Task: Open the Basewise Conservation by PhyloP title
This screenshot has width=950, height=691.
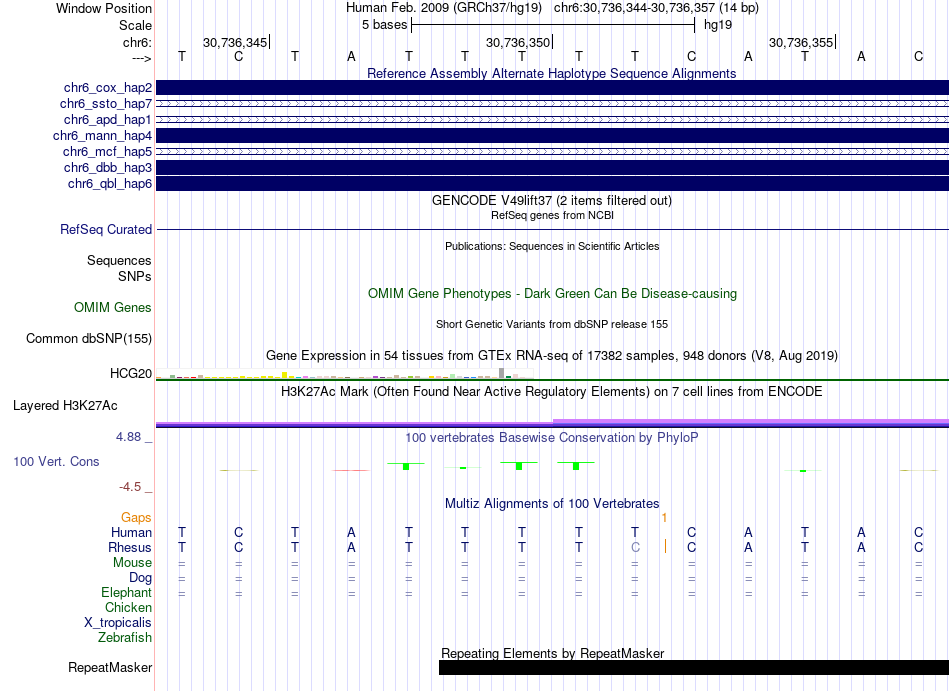Action: 551,437
